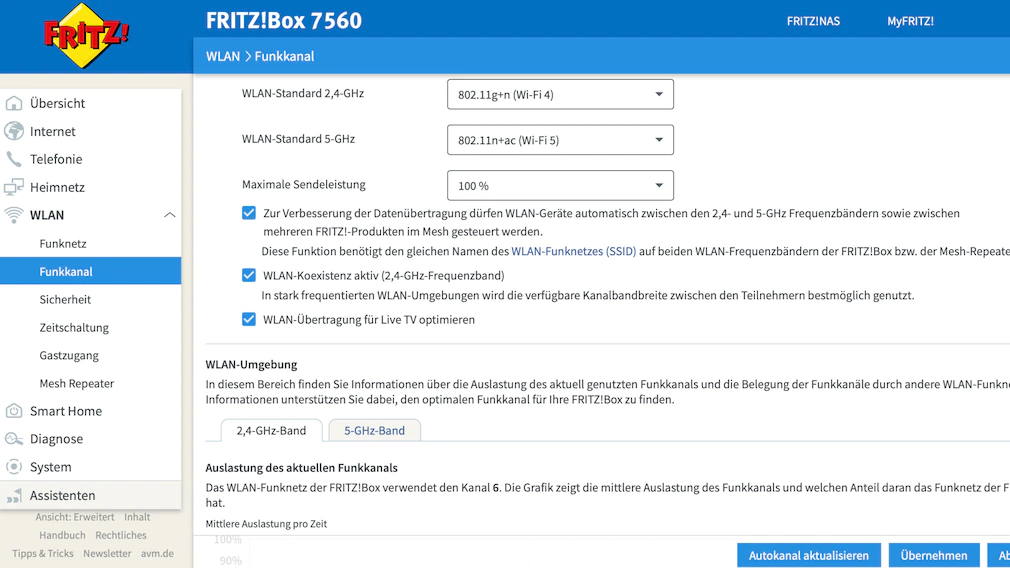This screenshot has width=1010, height=568.
Task: Click Autokanal aktualisieren button
Action: tap(808, 555)
